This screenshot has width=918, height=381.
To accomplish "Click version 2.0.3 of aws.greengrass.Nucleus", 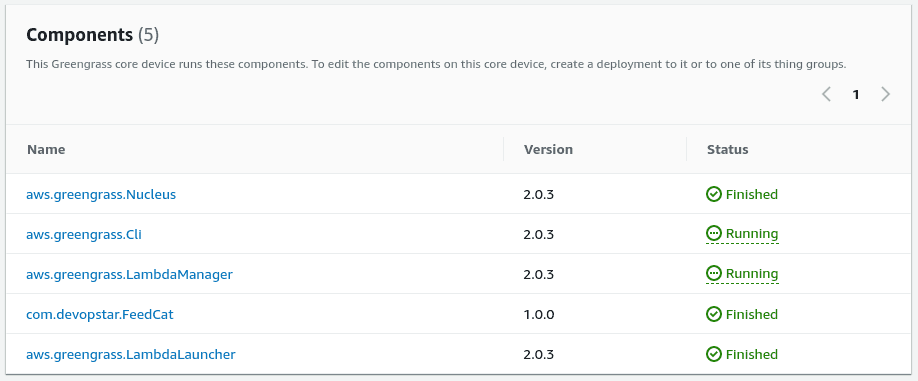I will pyautogui.click(x=539, y=194).
